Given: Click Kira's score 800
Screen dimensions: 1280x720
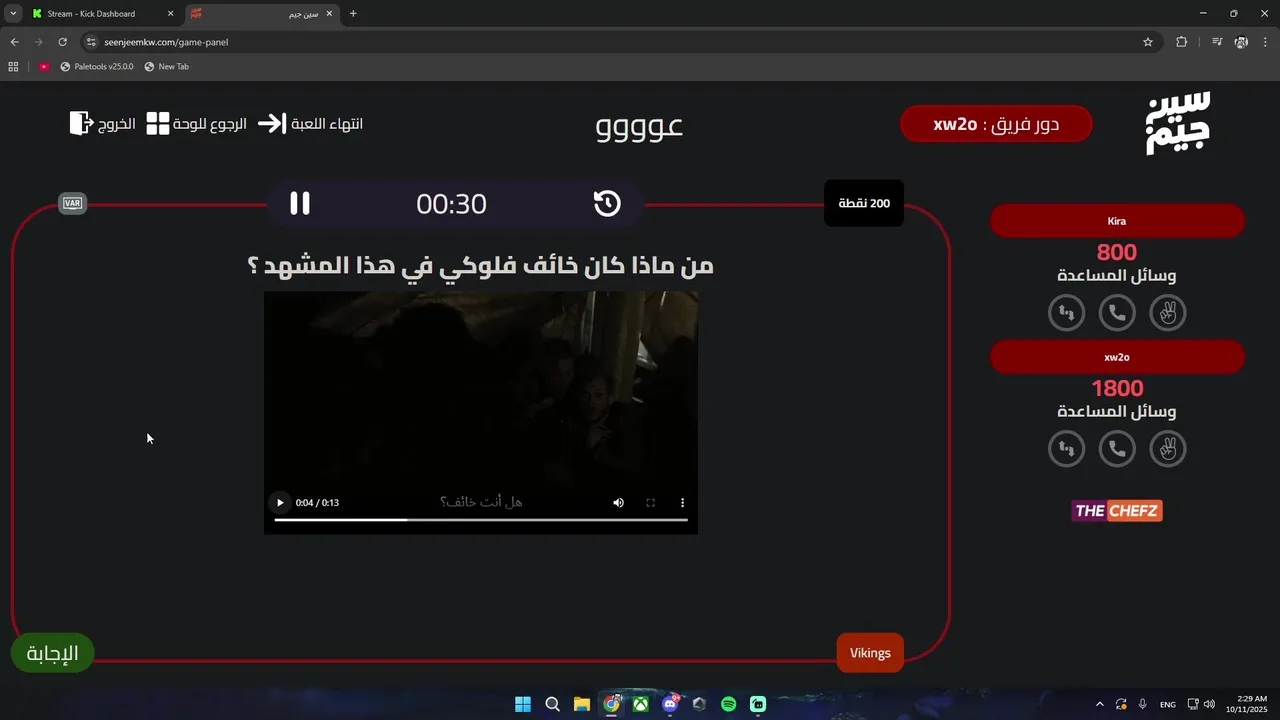Looking at the screenshot, I should (x=1117, y=252).
